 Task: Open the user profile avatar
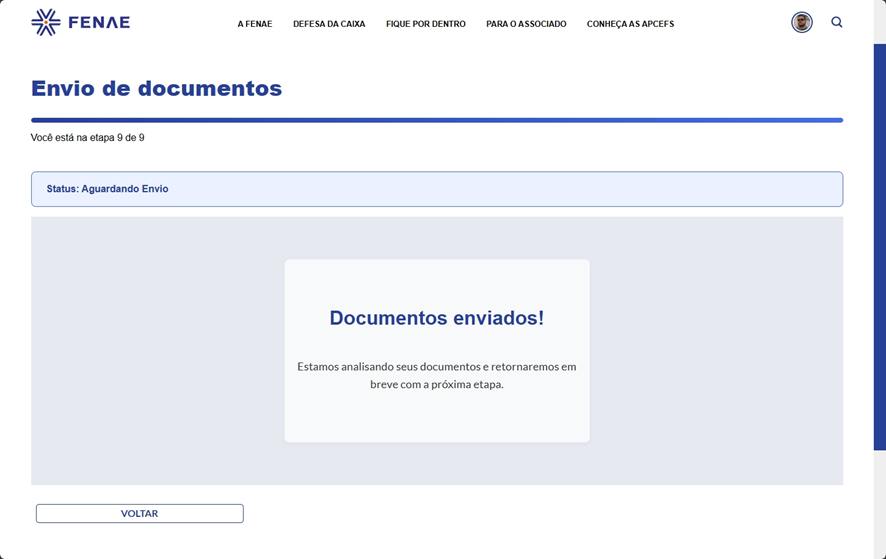[x=801, y=22]
